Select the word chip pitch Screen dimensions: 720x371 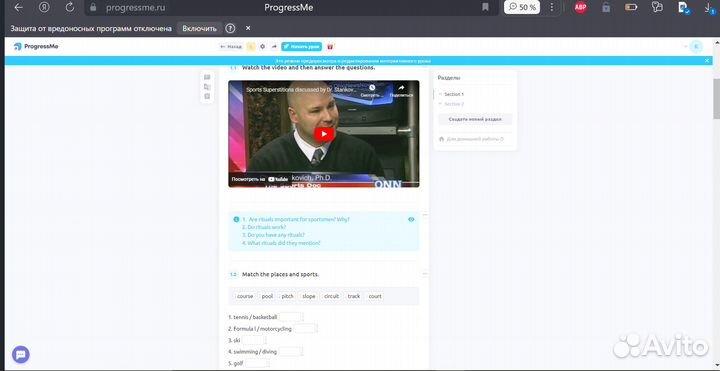(287, 296)
